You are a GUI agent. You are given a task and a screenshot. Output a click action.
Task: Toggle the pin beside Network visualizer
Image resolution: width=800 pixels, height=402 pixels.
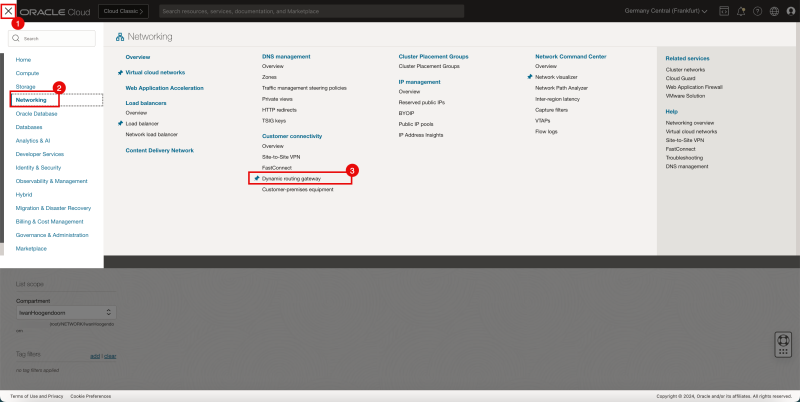[530, 77]
